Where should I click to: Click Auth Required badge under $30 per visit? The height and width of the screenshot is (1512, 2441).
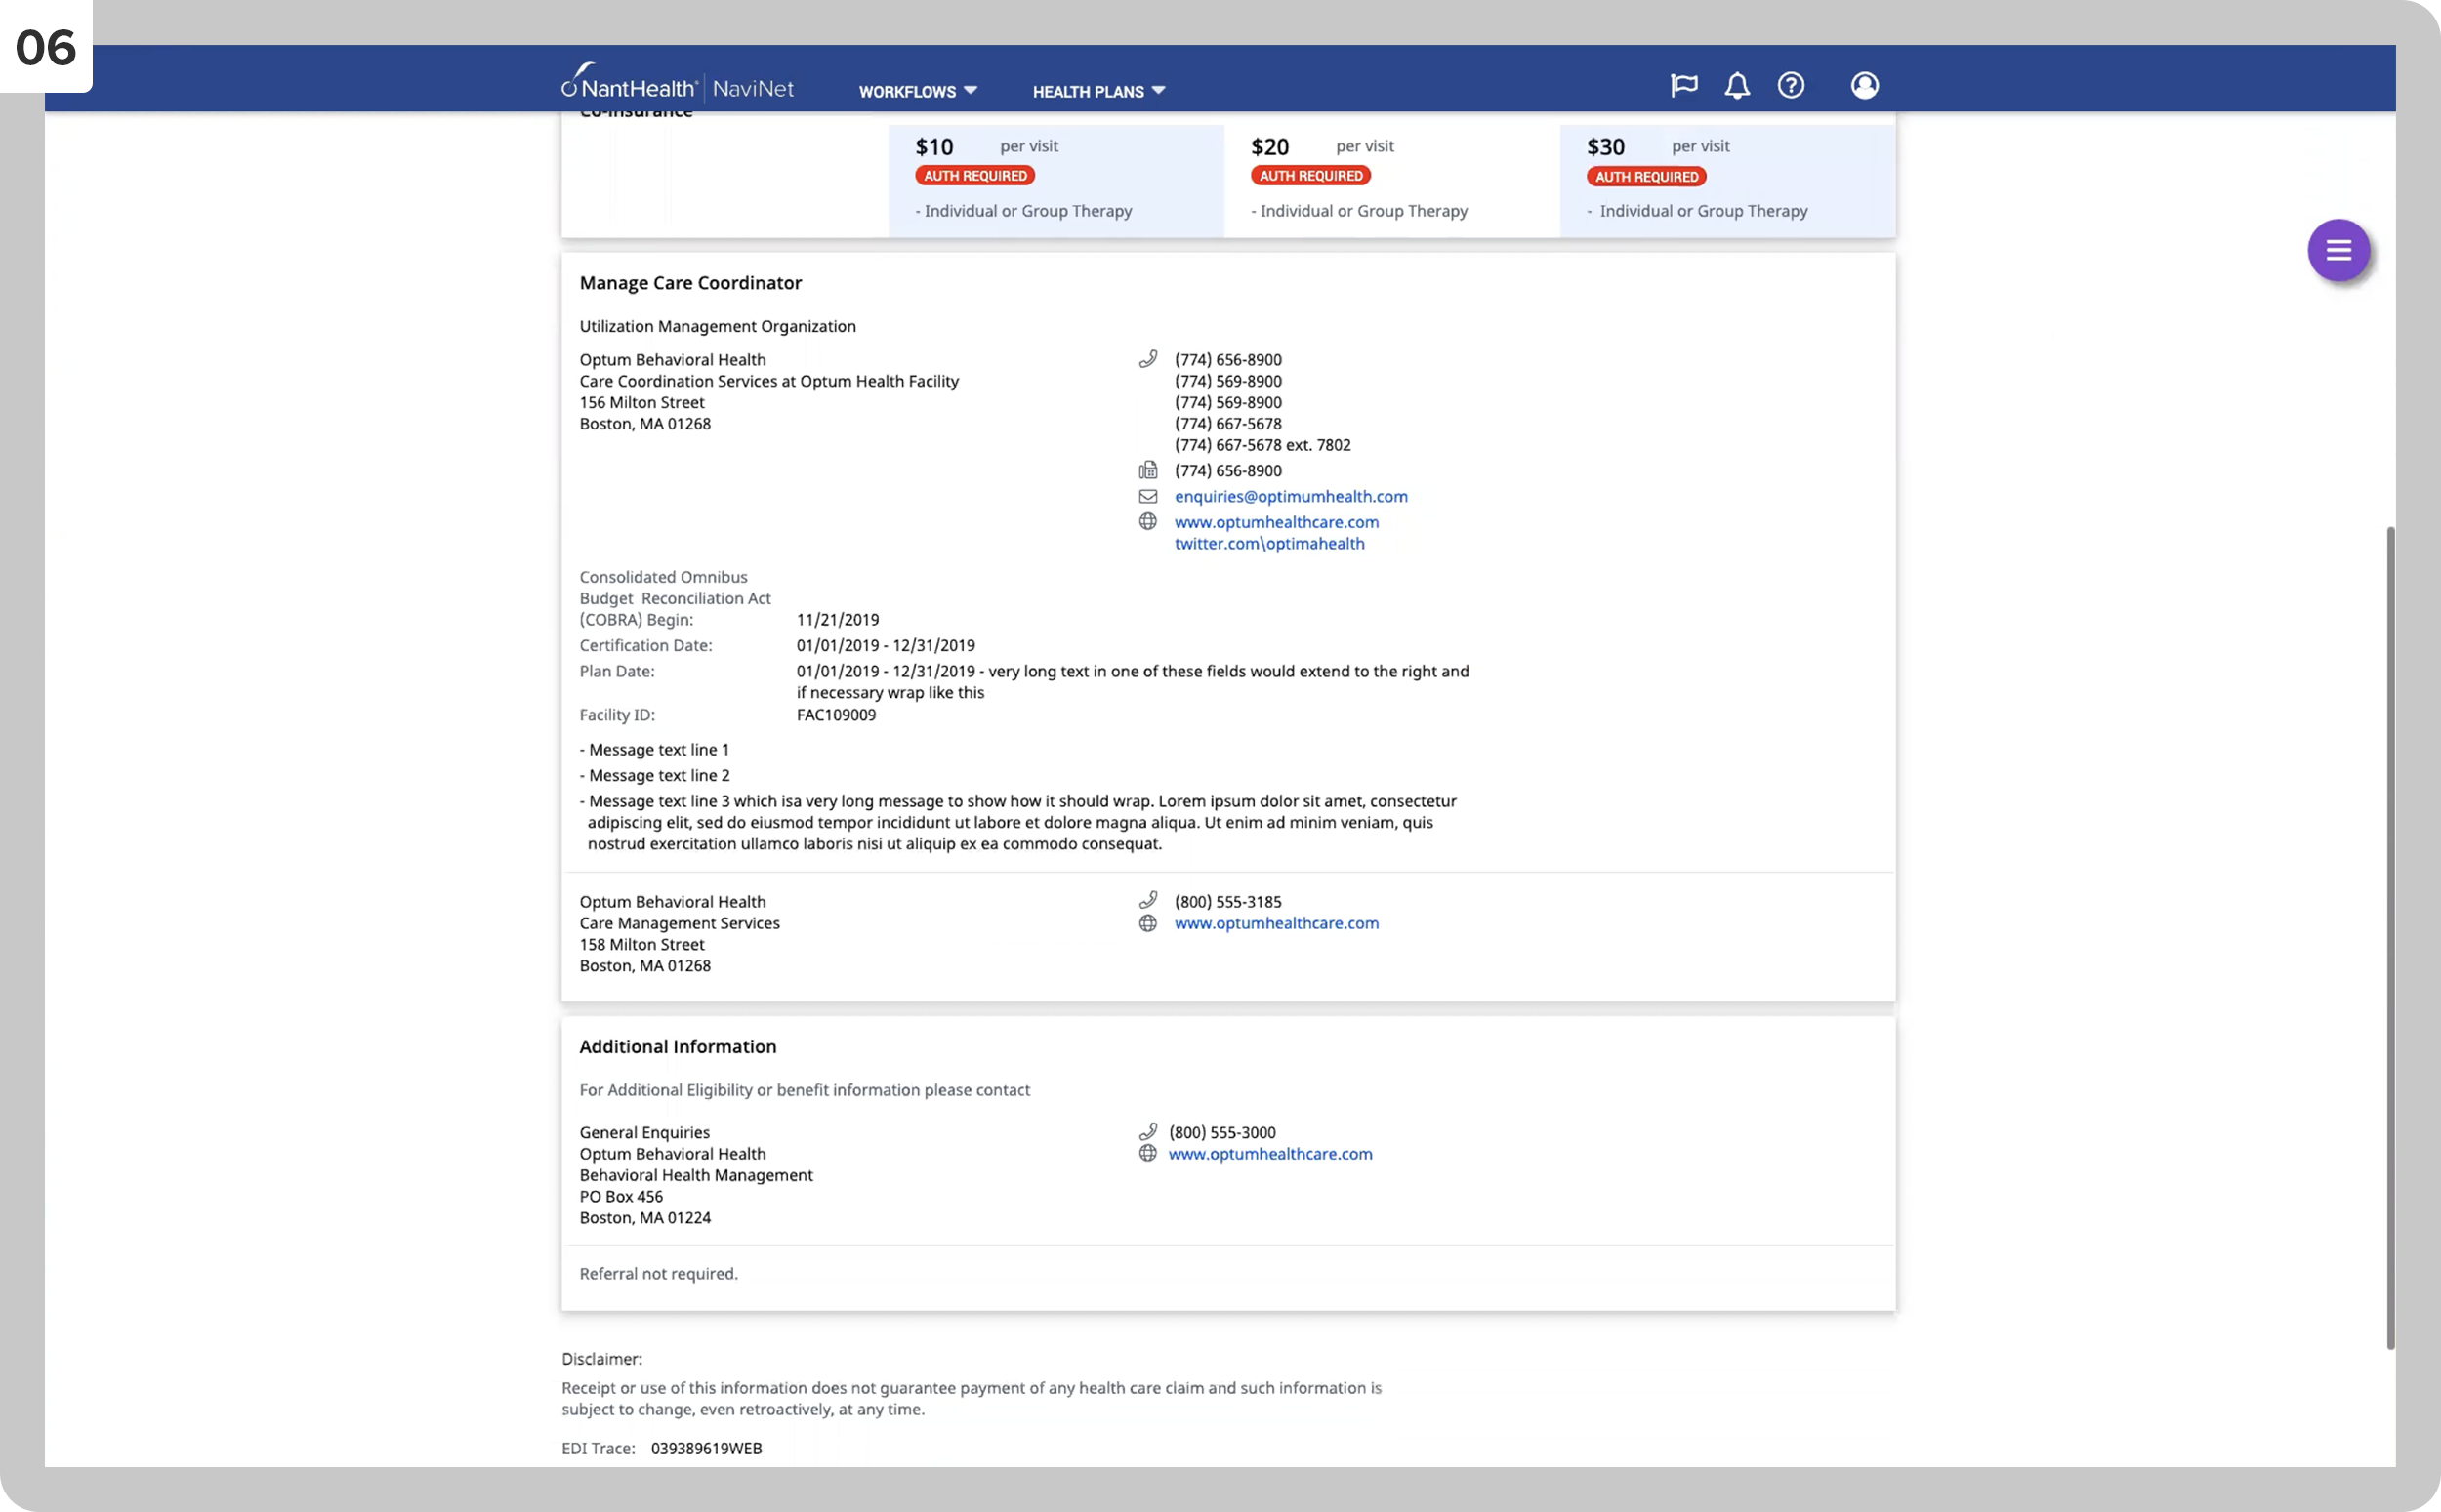pos(1646,177)
